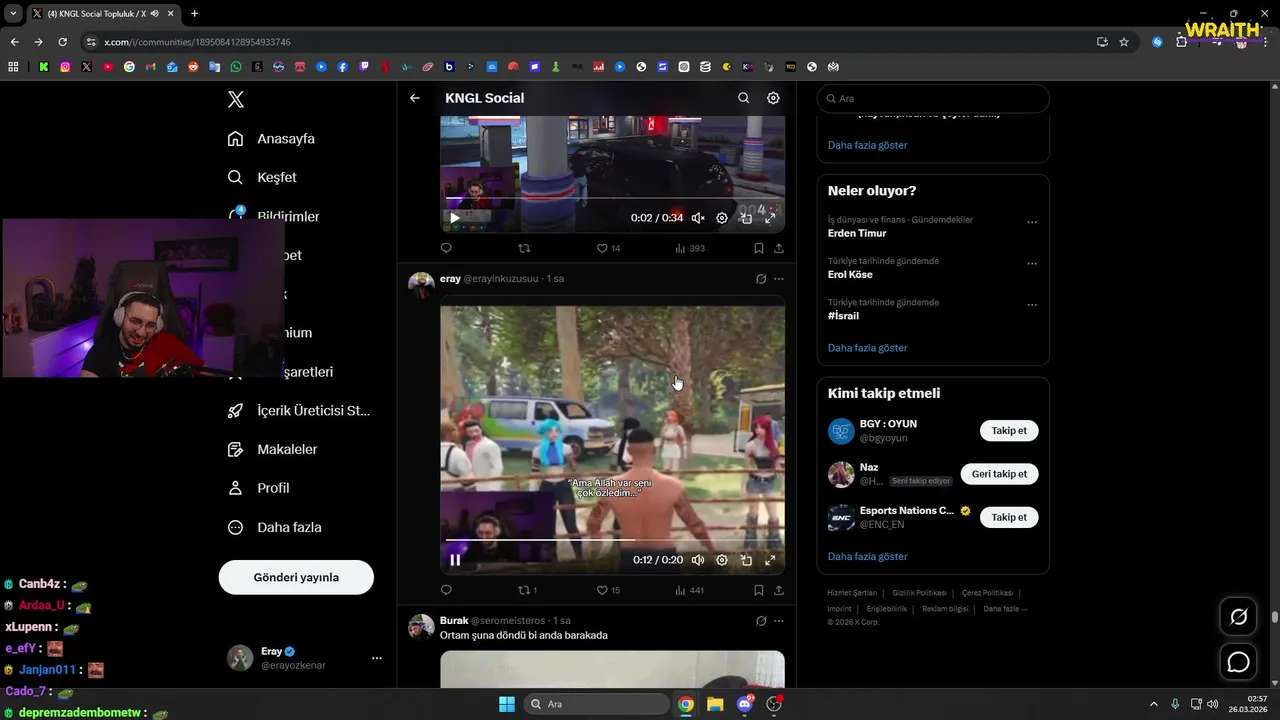Like the post with 15 likes
The height and width of the screenshot is (720, 1280).
608,590
